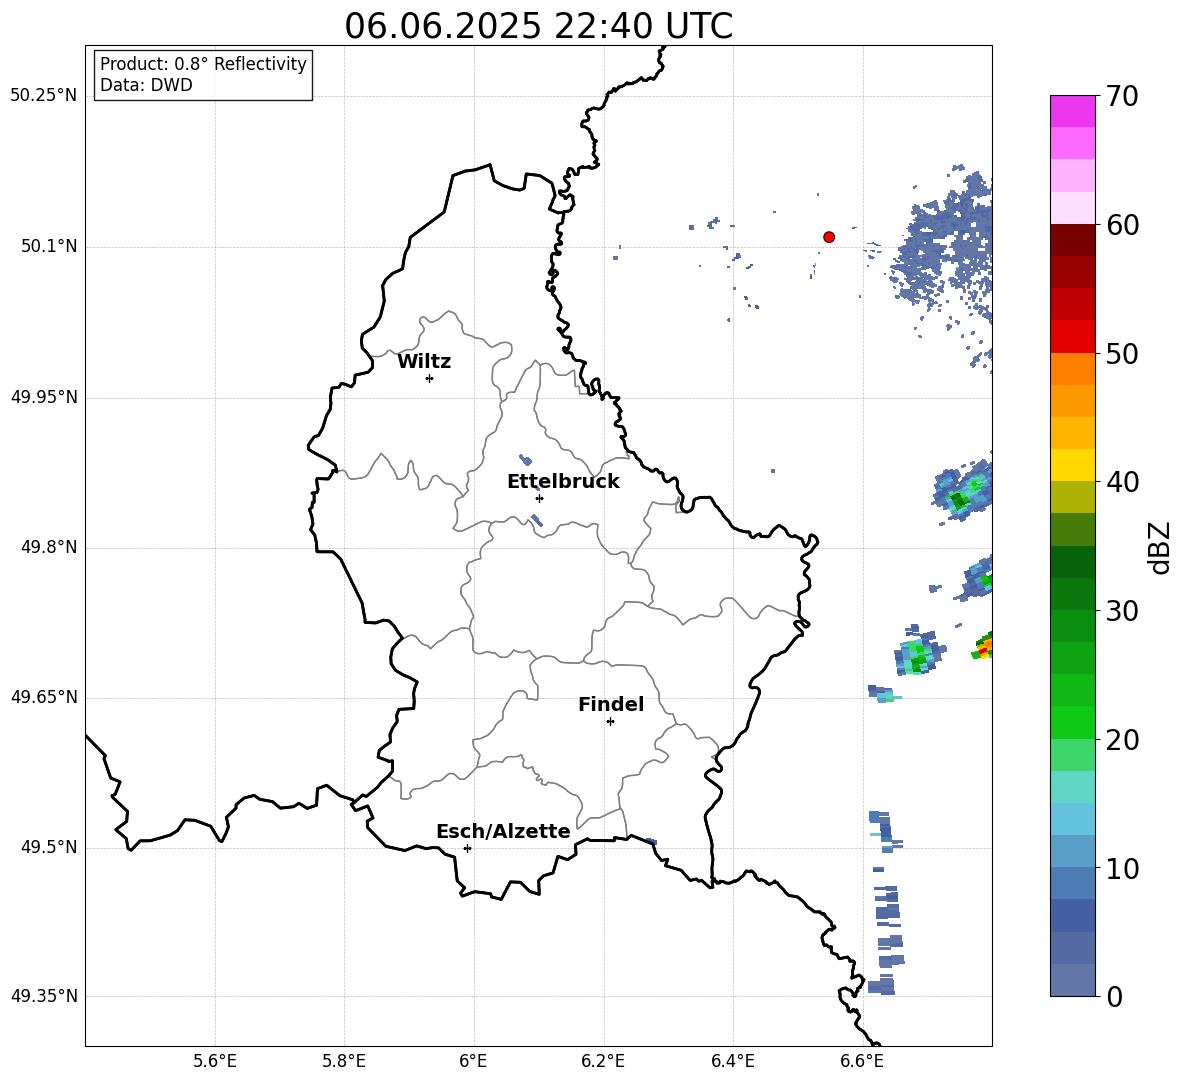Viewport: 1184px width, 1081px height.
Task: Click the magenta segment at colorbar top
Action: (x=1072, y=112)
